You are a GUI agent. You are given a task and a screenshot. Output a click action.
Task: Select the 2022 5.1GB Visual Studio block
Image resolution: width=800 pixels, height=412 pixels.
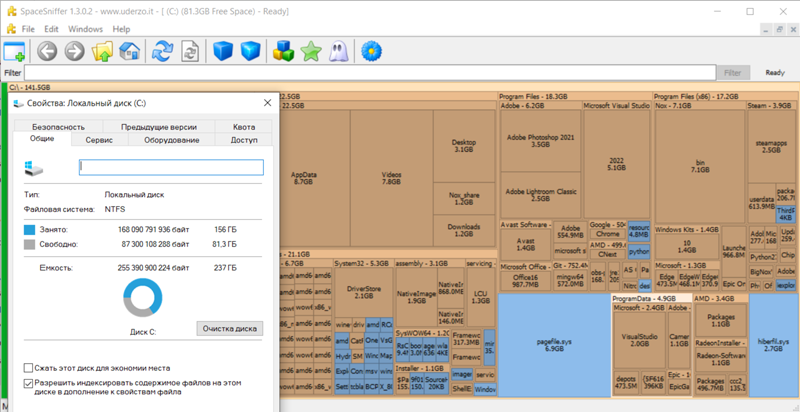616,164
